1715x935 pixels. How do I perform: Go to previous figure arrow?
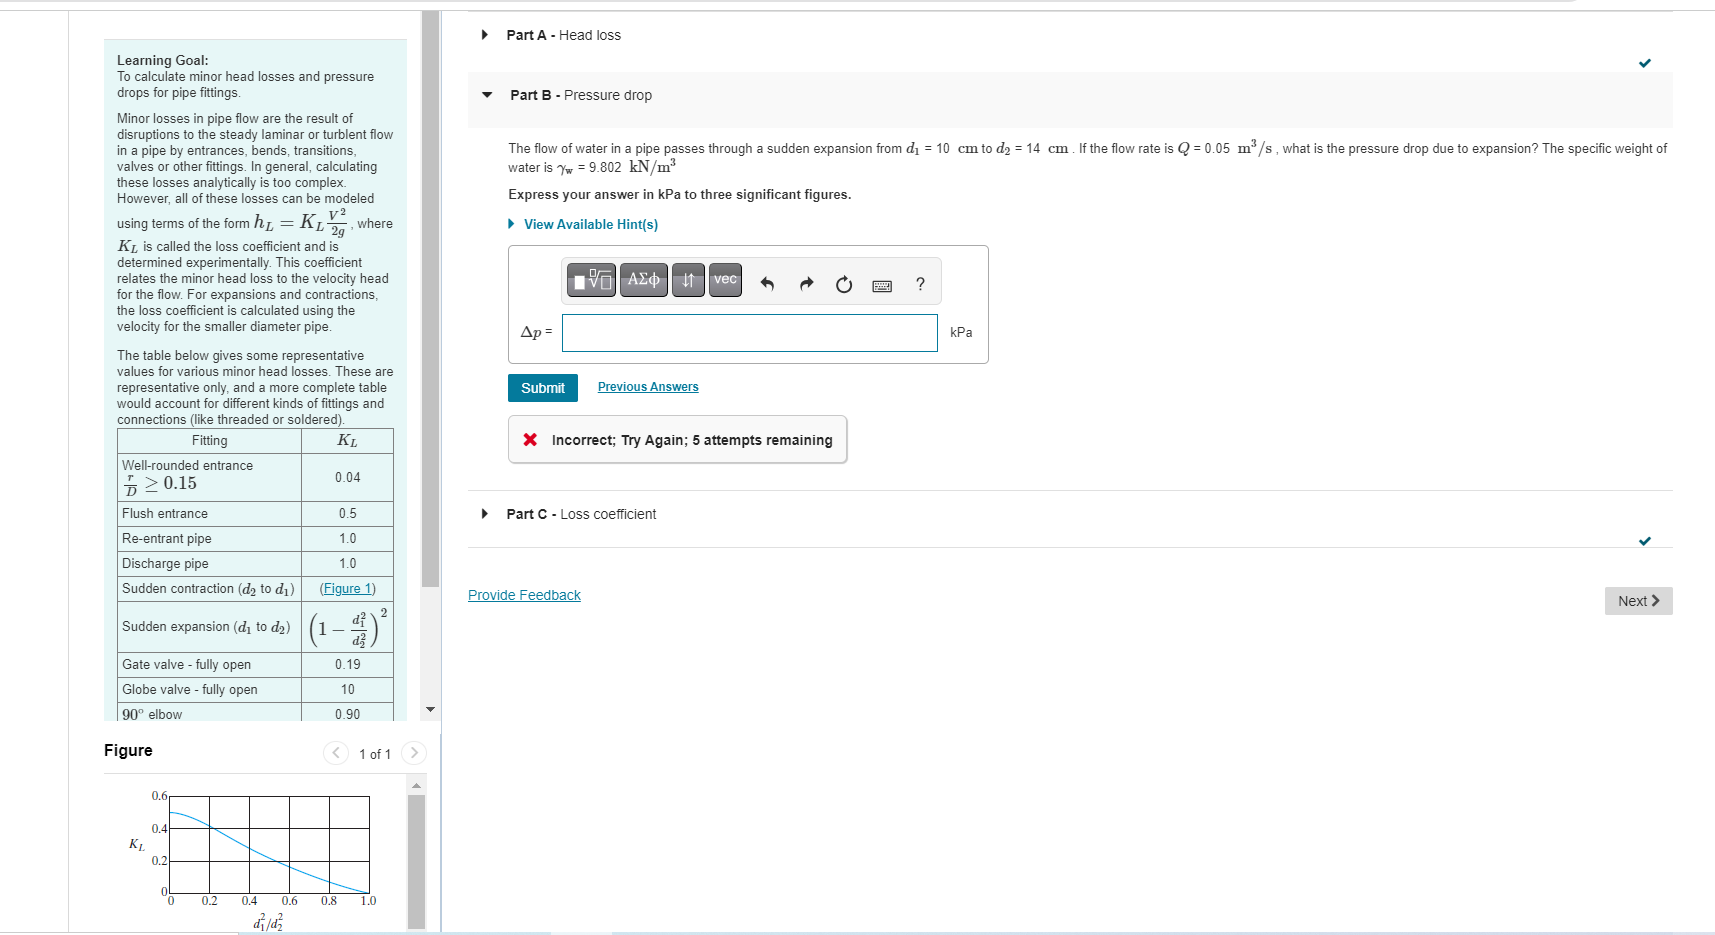pos(336,753)
